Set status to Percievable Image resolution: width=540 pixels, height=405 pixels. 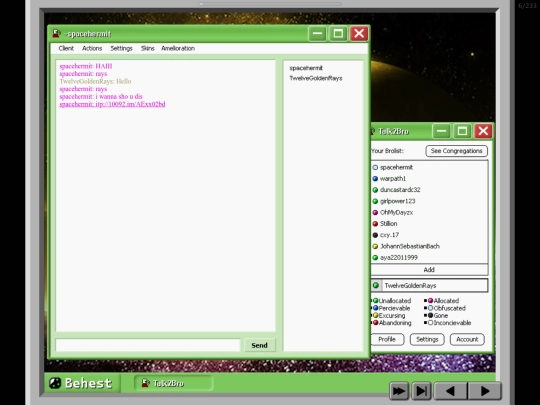click(x=392, y=308)
